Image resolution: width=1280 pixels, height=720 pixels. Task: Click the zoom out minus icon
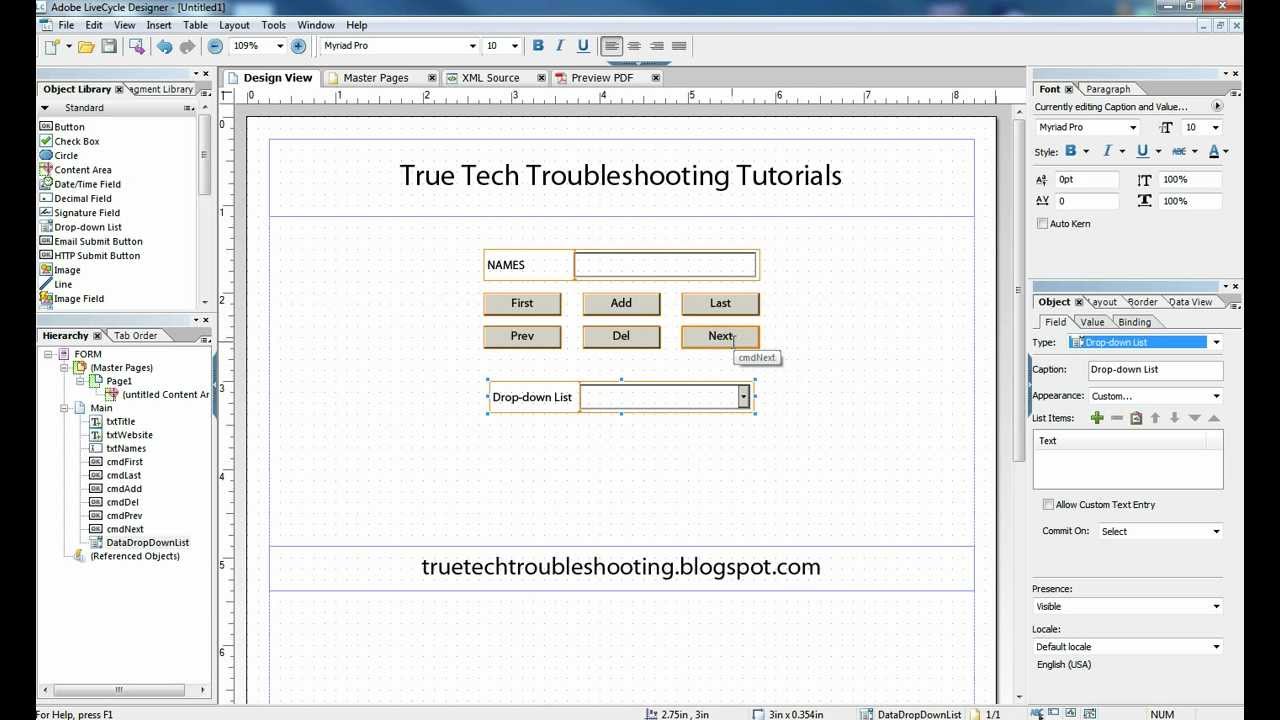[x=215, y=46]
